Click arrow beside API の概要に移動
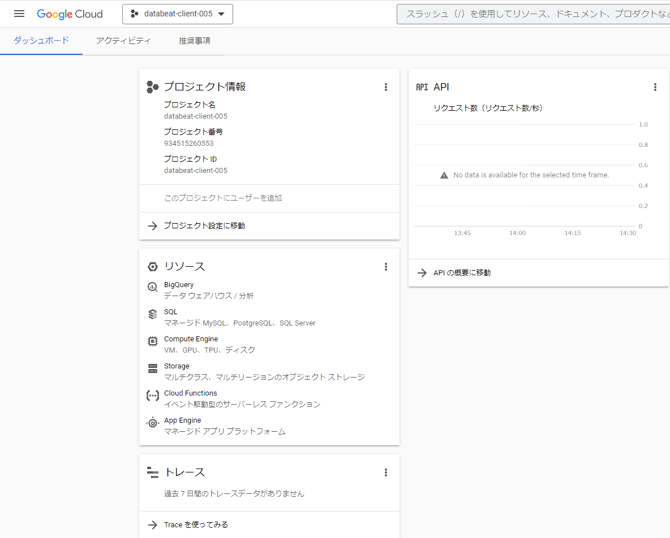The image size is (670, 538). tap(422, 273)
